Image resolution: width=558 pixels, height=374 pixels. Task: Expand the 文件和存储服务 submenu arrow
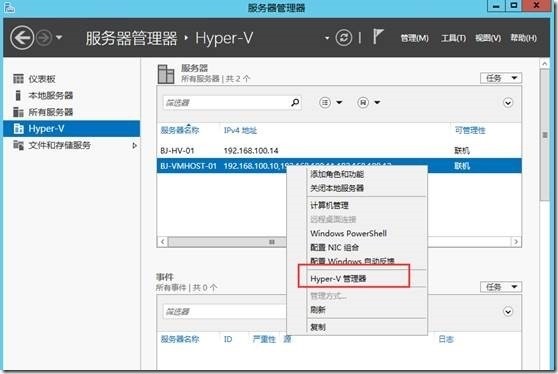coord(134,146)
